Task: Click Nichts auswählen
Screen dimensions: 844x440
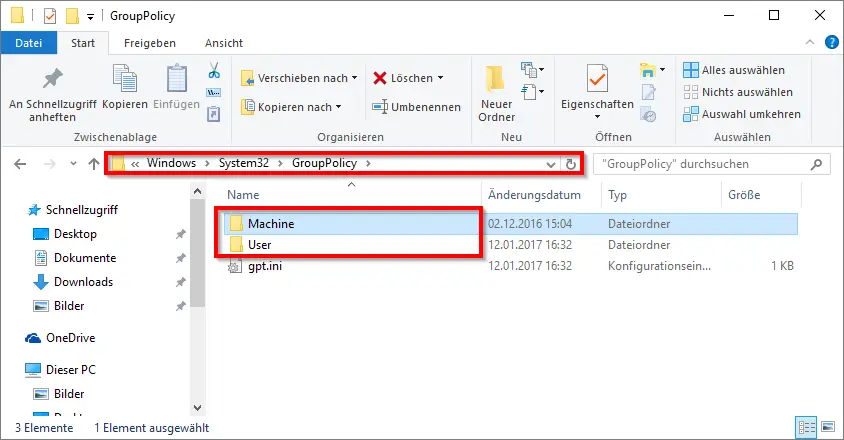Action: tap(737, 92)
